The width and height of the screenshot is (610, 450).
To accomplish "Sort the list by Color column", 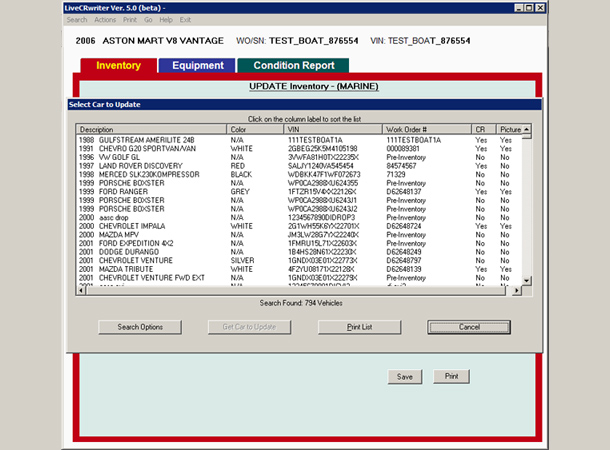I will pyautogui.click(x=255, y=130).
